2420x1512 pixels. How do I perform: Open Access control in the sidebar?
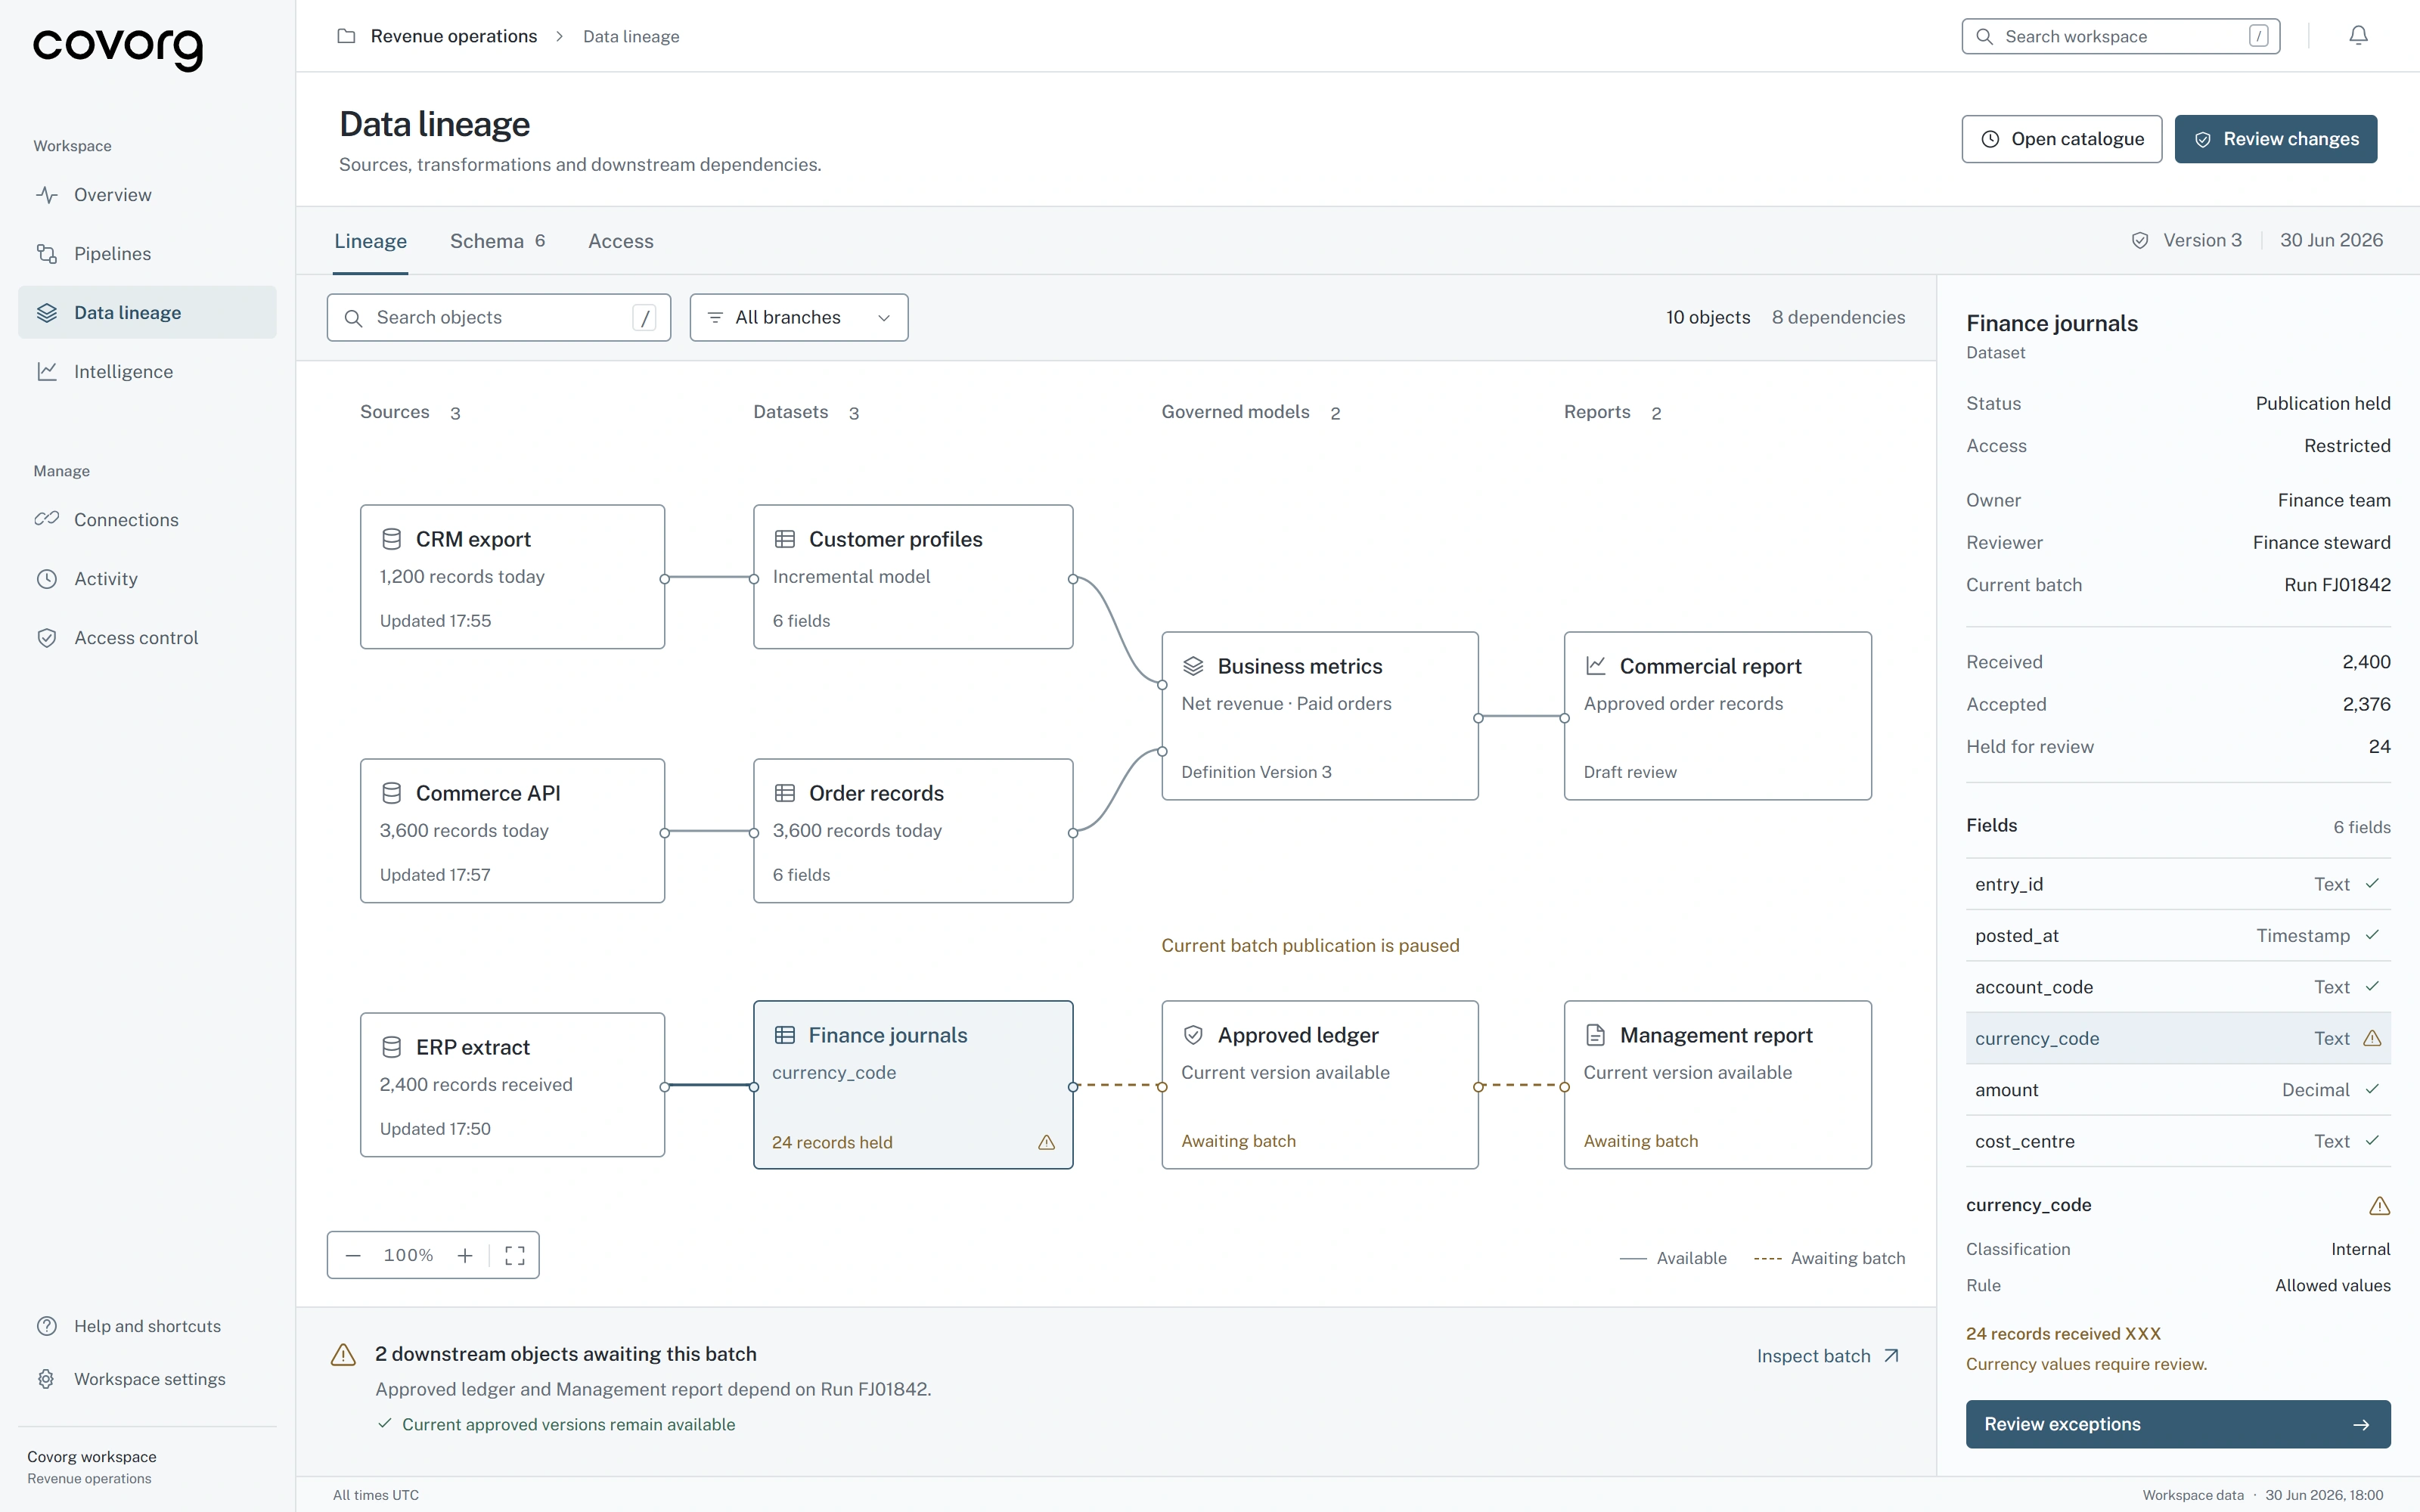click(x=147, y=637)
